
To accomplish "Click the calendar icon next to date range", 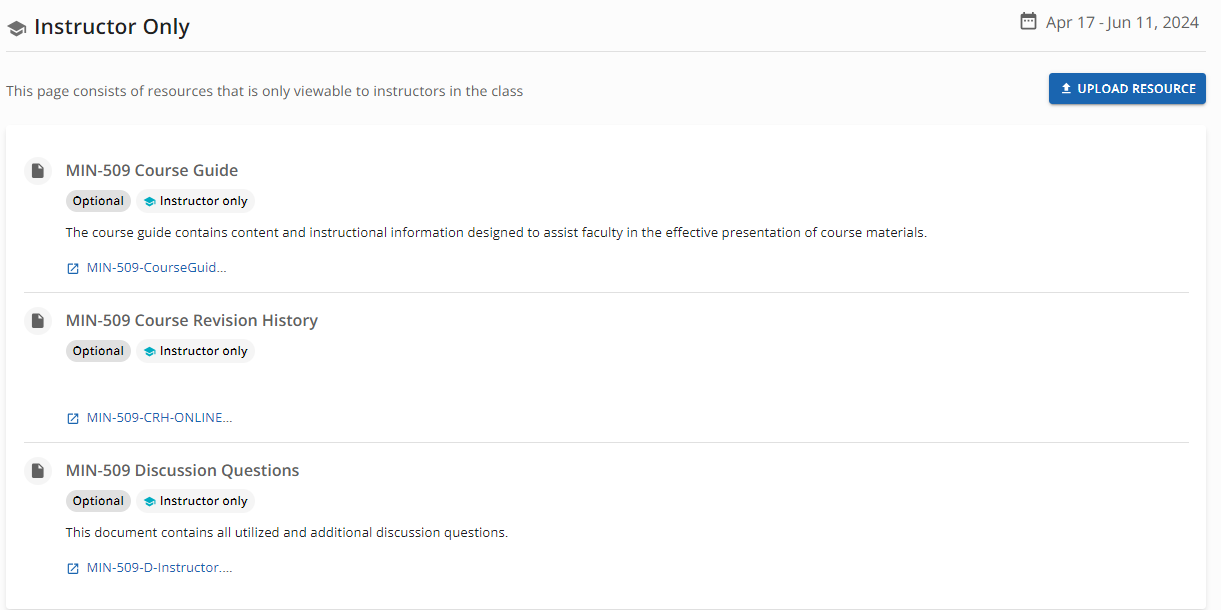I will point(1028,21).
